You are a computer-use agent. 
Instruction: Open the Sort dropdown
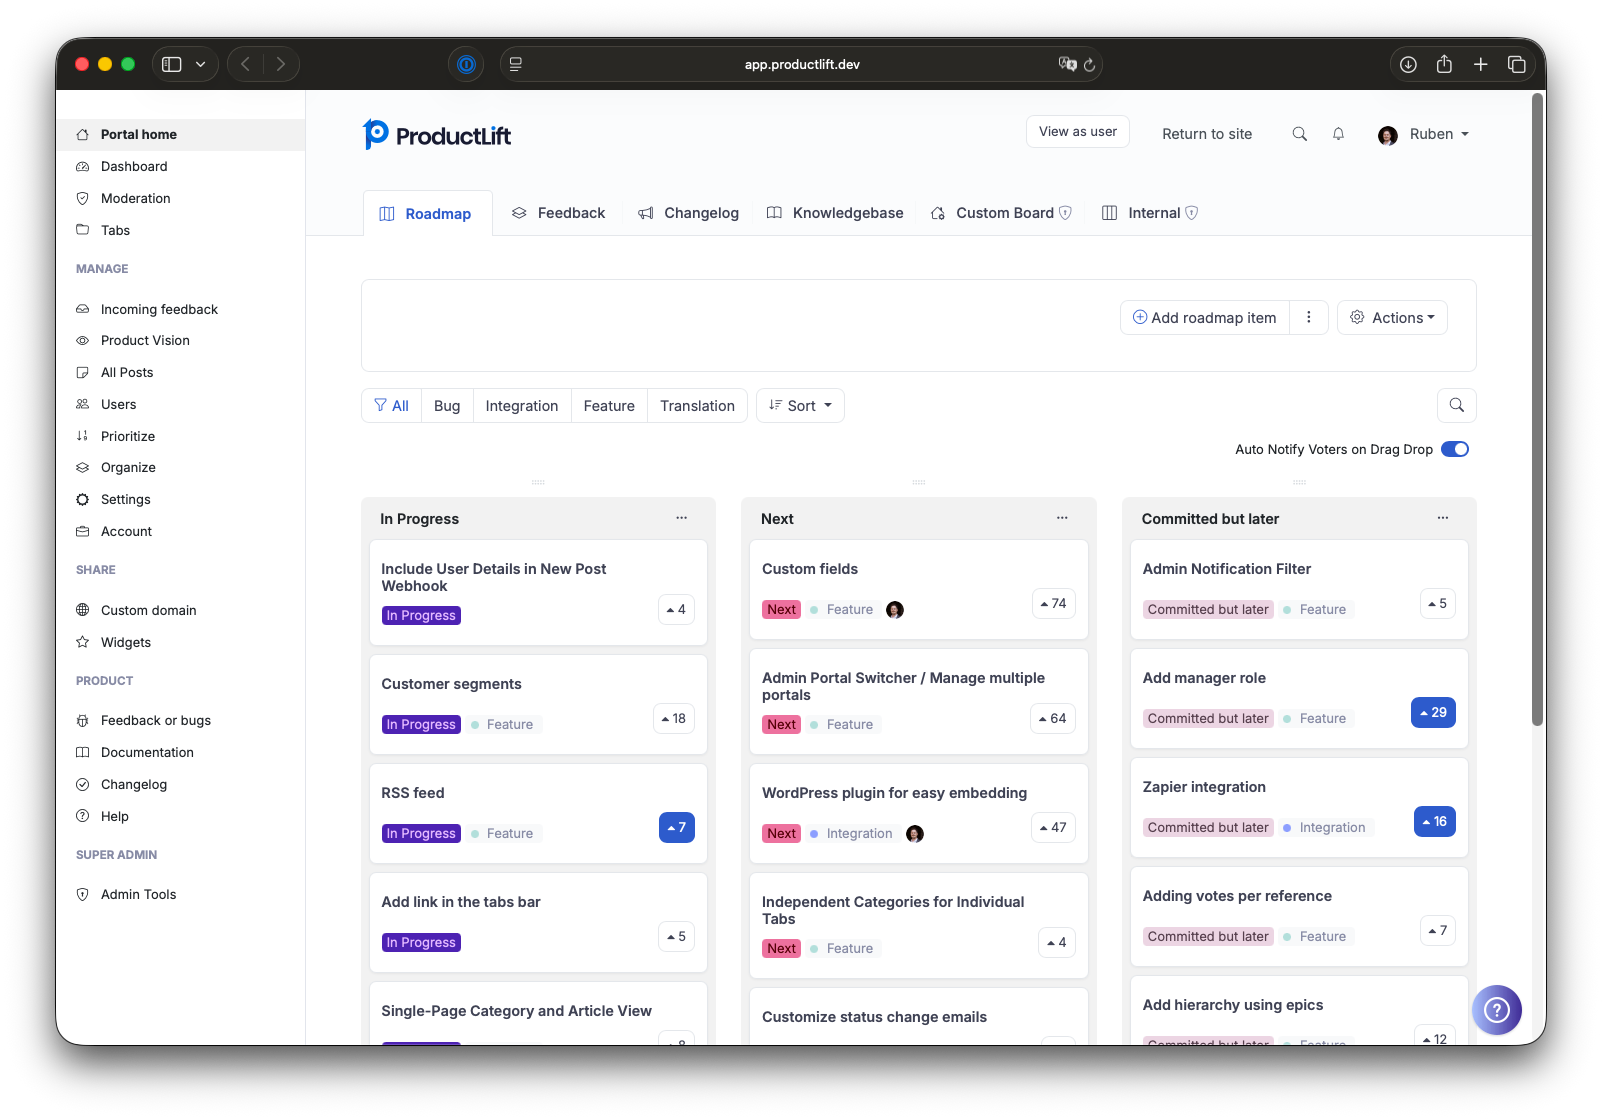pos(800,405)
